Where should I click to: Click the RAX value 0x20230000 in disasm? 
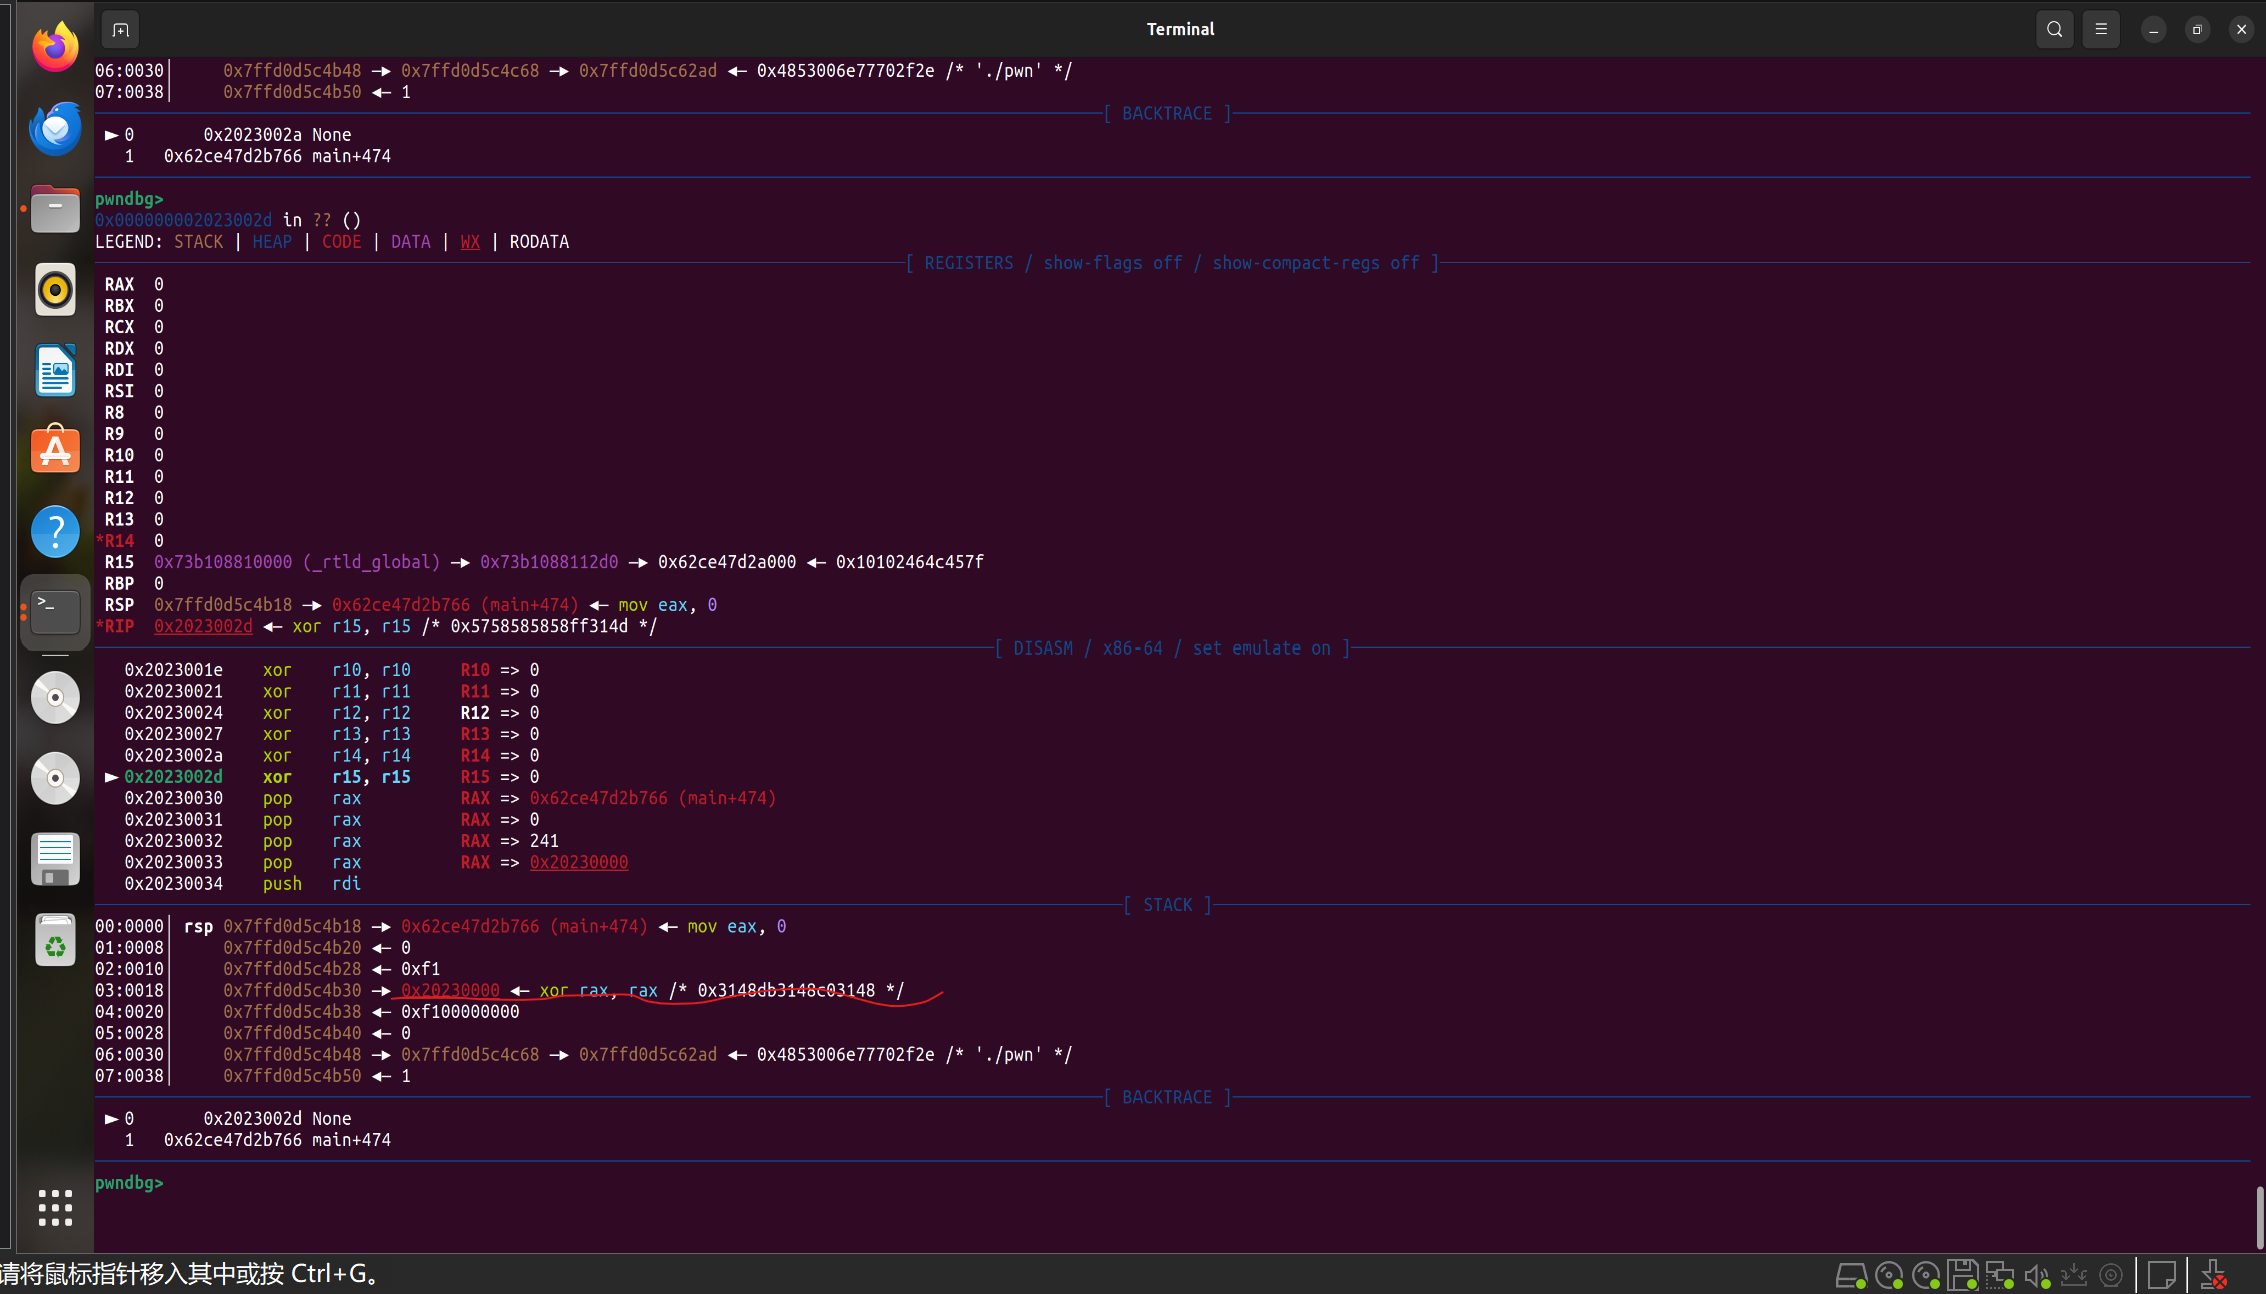(x=579, y=862)
